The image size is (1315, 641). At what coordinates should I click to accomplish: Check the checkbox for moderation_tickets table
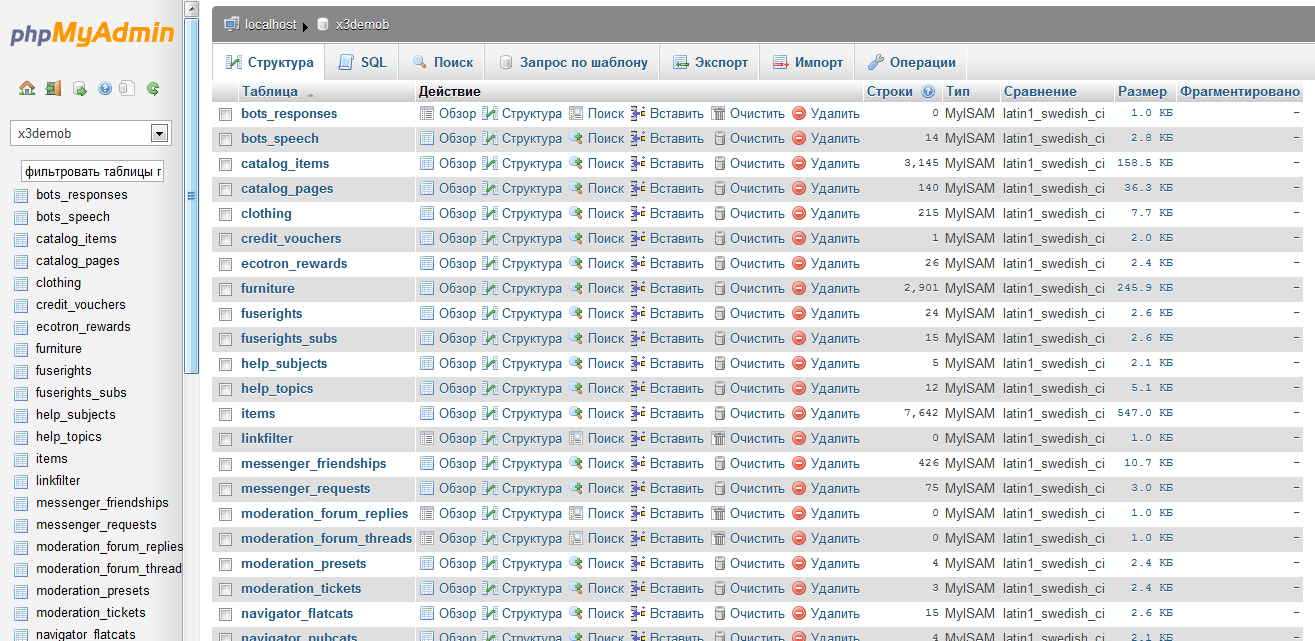click(x=224, y=588)
